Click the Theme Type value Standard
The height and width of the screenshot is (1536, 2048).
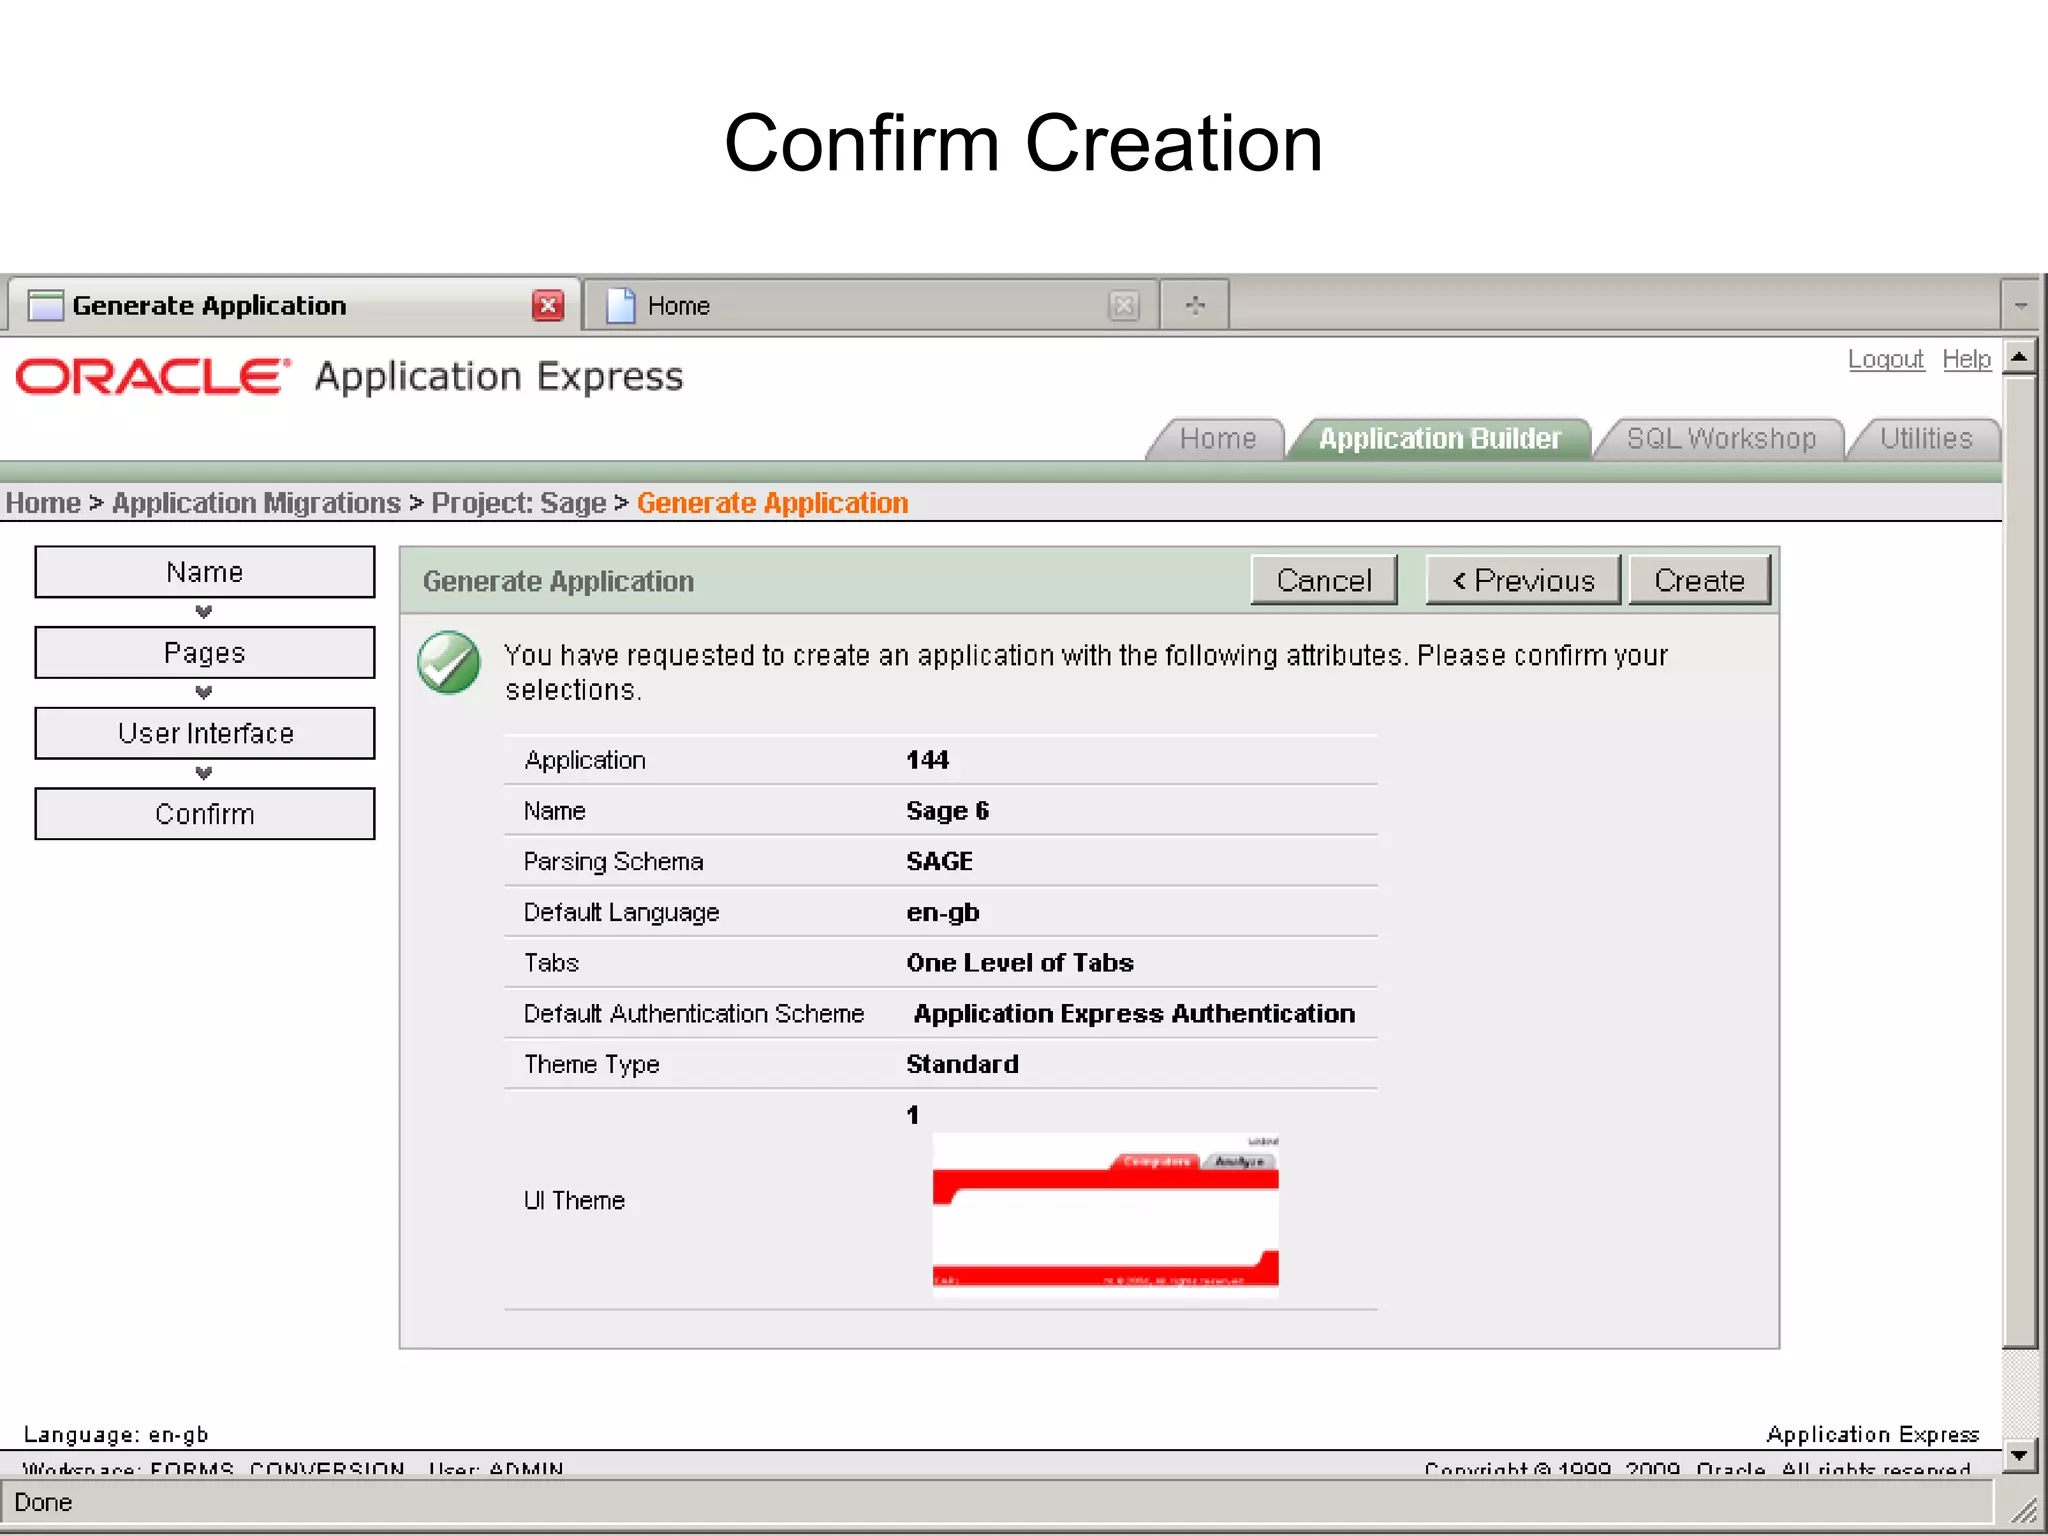[962, 1064]
